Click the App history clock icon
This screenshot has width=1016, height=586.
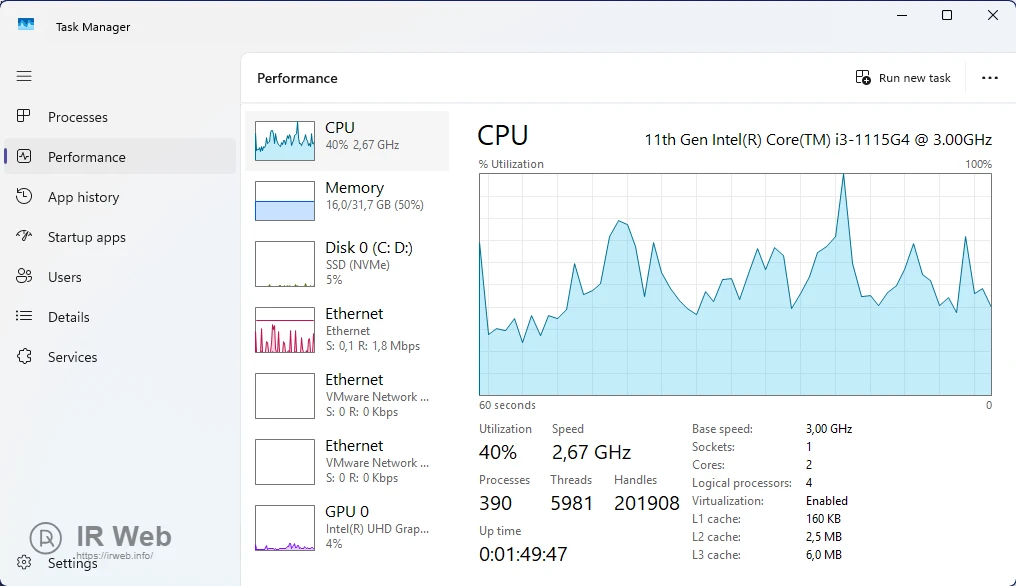(x=25, y=197)
